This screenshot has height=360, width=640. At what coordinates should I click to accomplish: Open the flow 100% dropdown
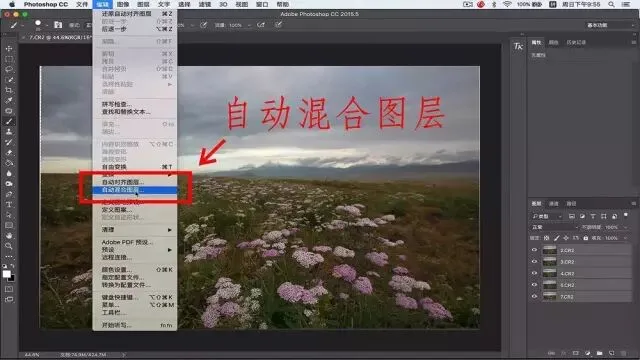click(249, 25)
